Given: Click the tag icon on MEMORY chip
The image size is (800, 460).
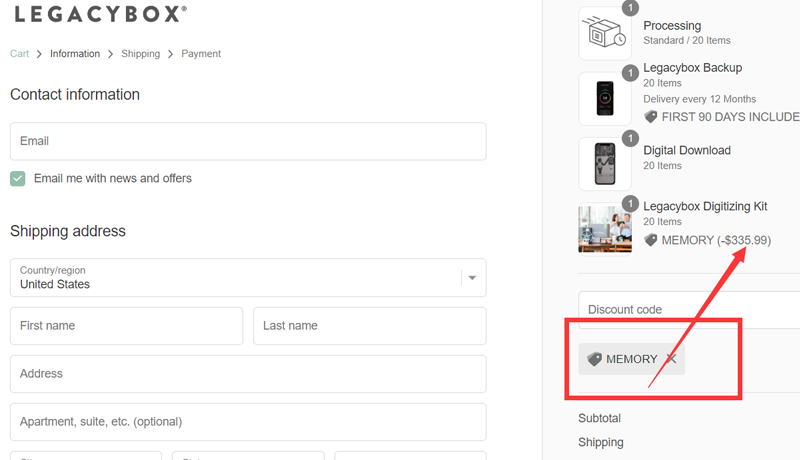Looking at the screenshot, I should [x=594, y=359].
